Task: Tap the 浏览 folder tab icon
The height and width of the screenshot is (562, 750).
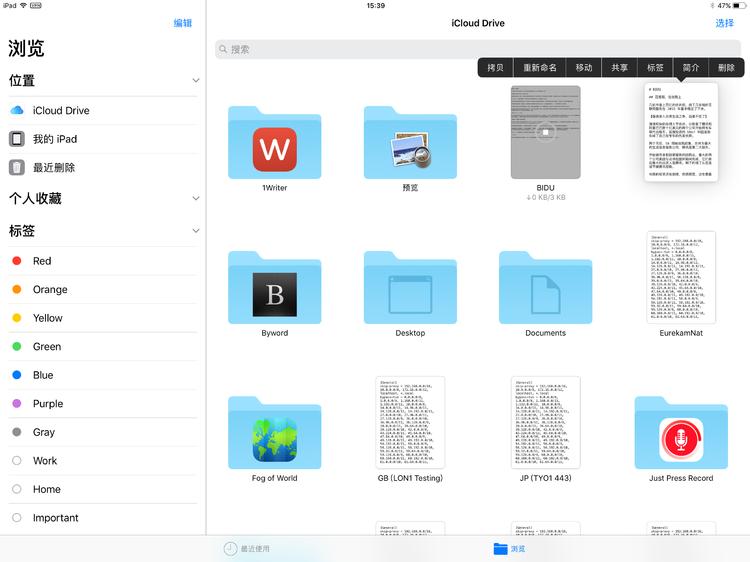Action: [500, 549]
